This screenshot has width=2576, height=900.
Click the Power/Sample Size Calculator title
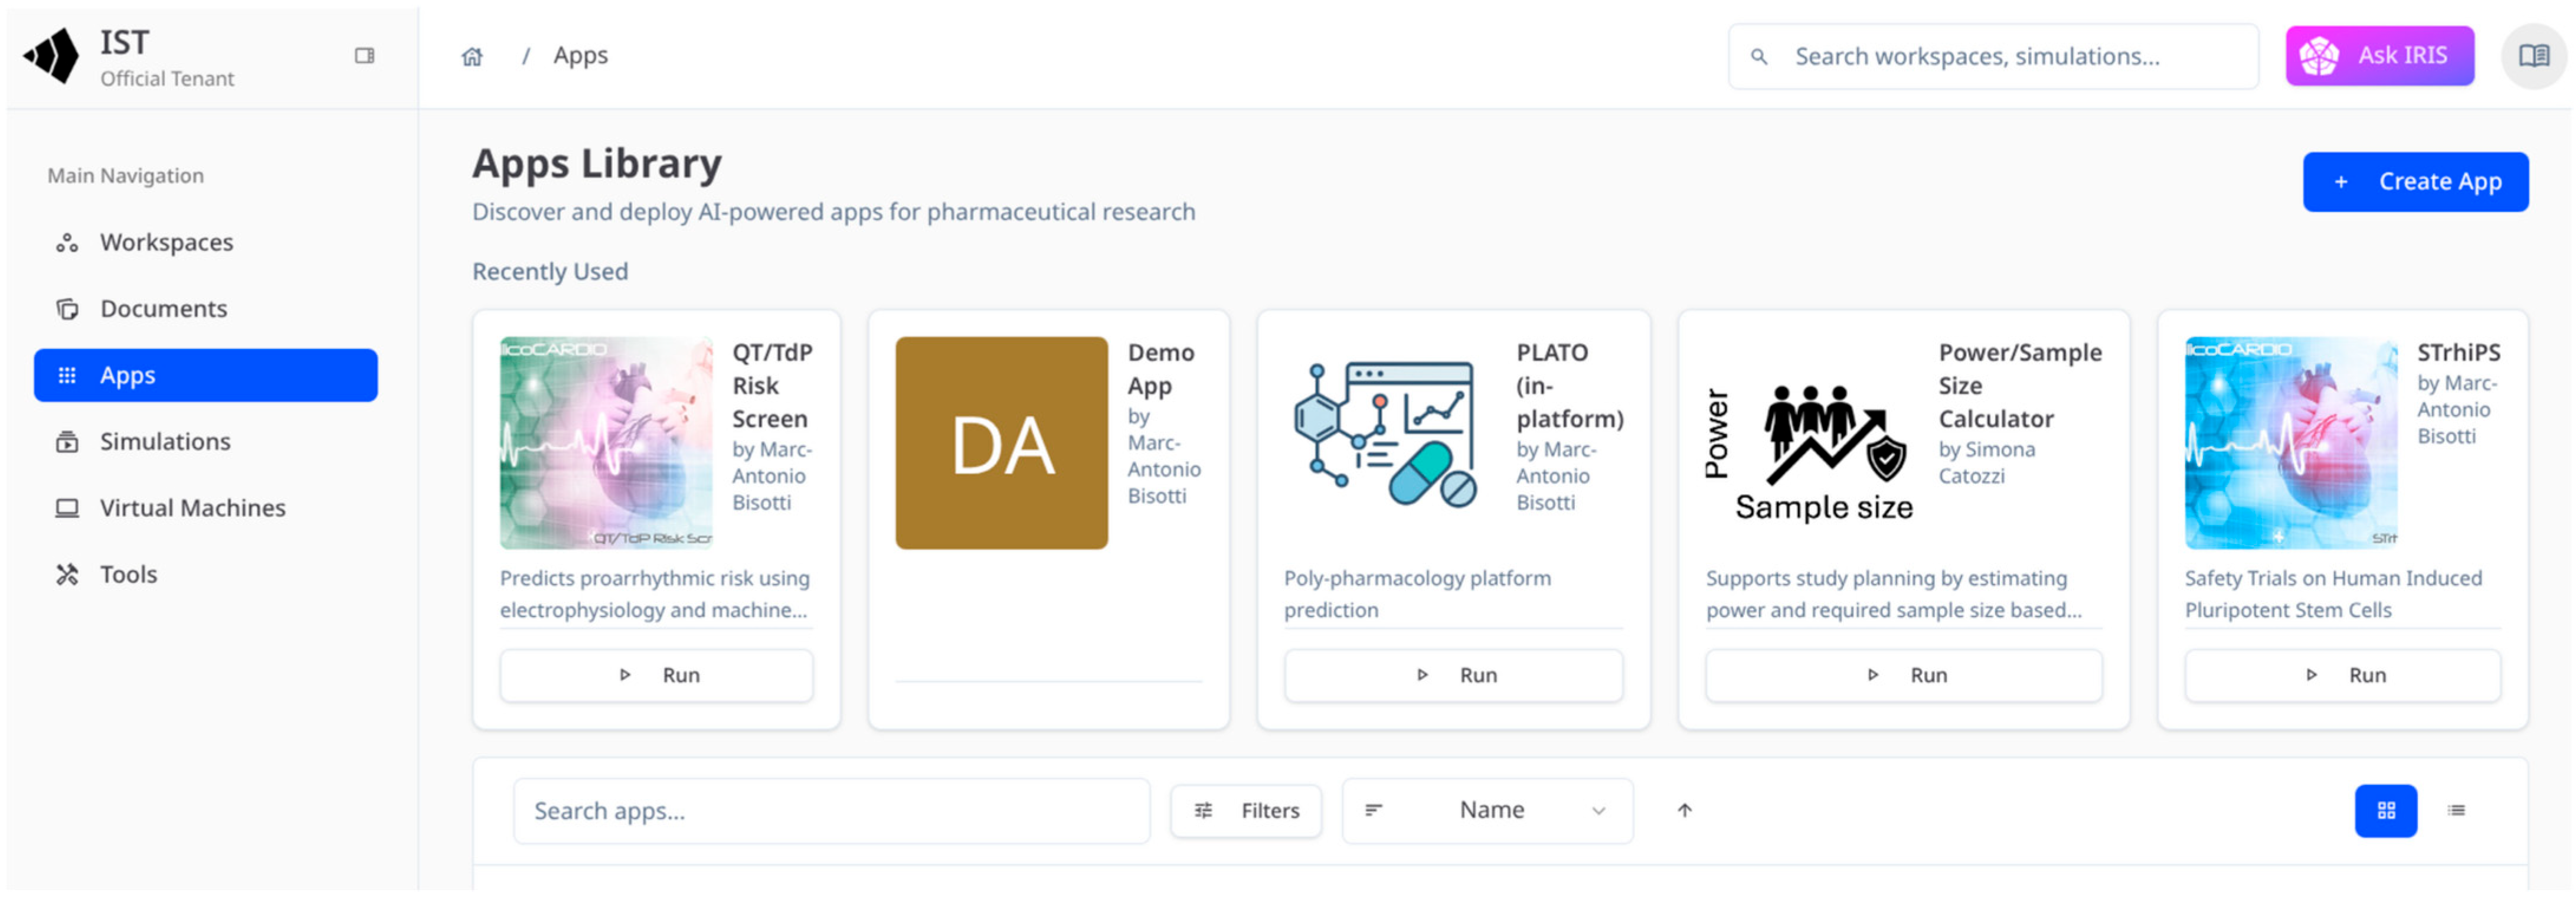pyautogui.click(x=2020, y=386)
